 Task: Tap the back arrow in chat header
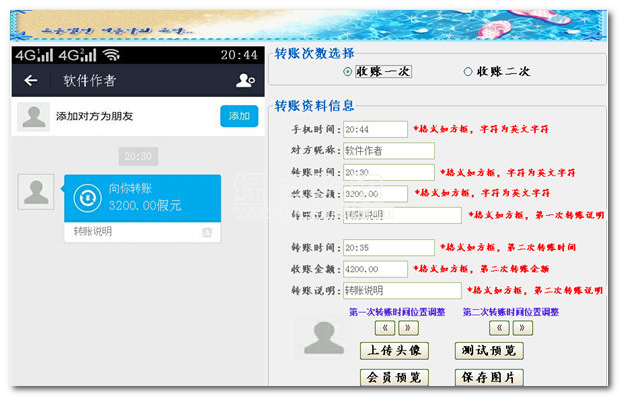pos(31,81)
